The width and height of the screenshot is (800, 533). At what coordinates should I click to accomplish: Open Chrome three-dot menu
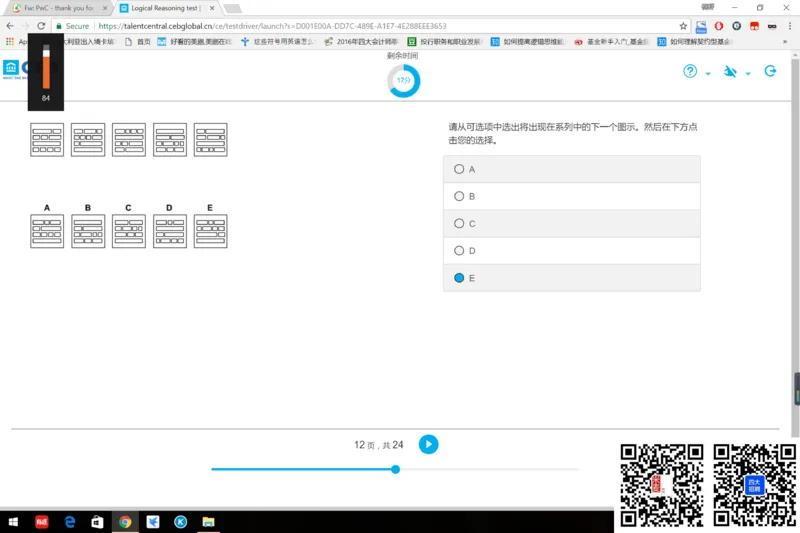pos(789,26)
